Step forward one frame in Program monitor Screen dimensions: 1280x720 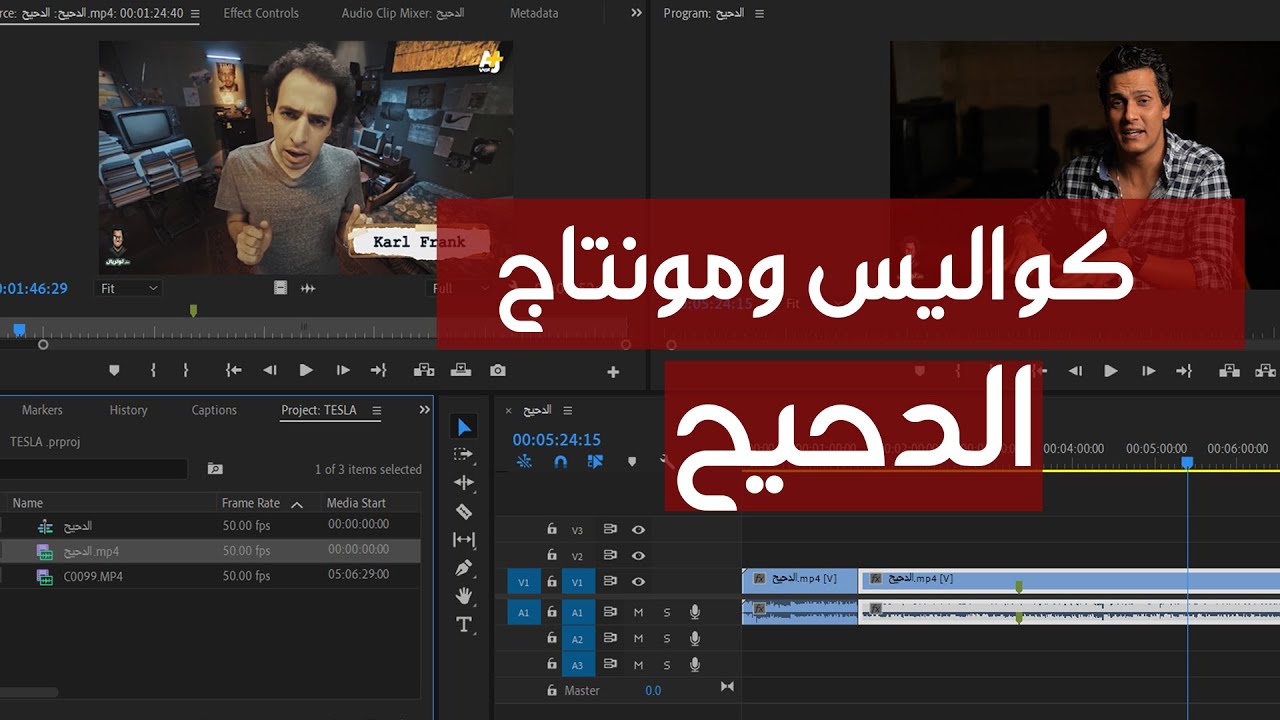pyautogui.click(x=1148, y=370)
